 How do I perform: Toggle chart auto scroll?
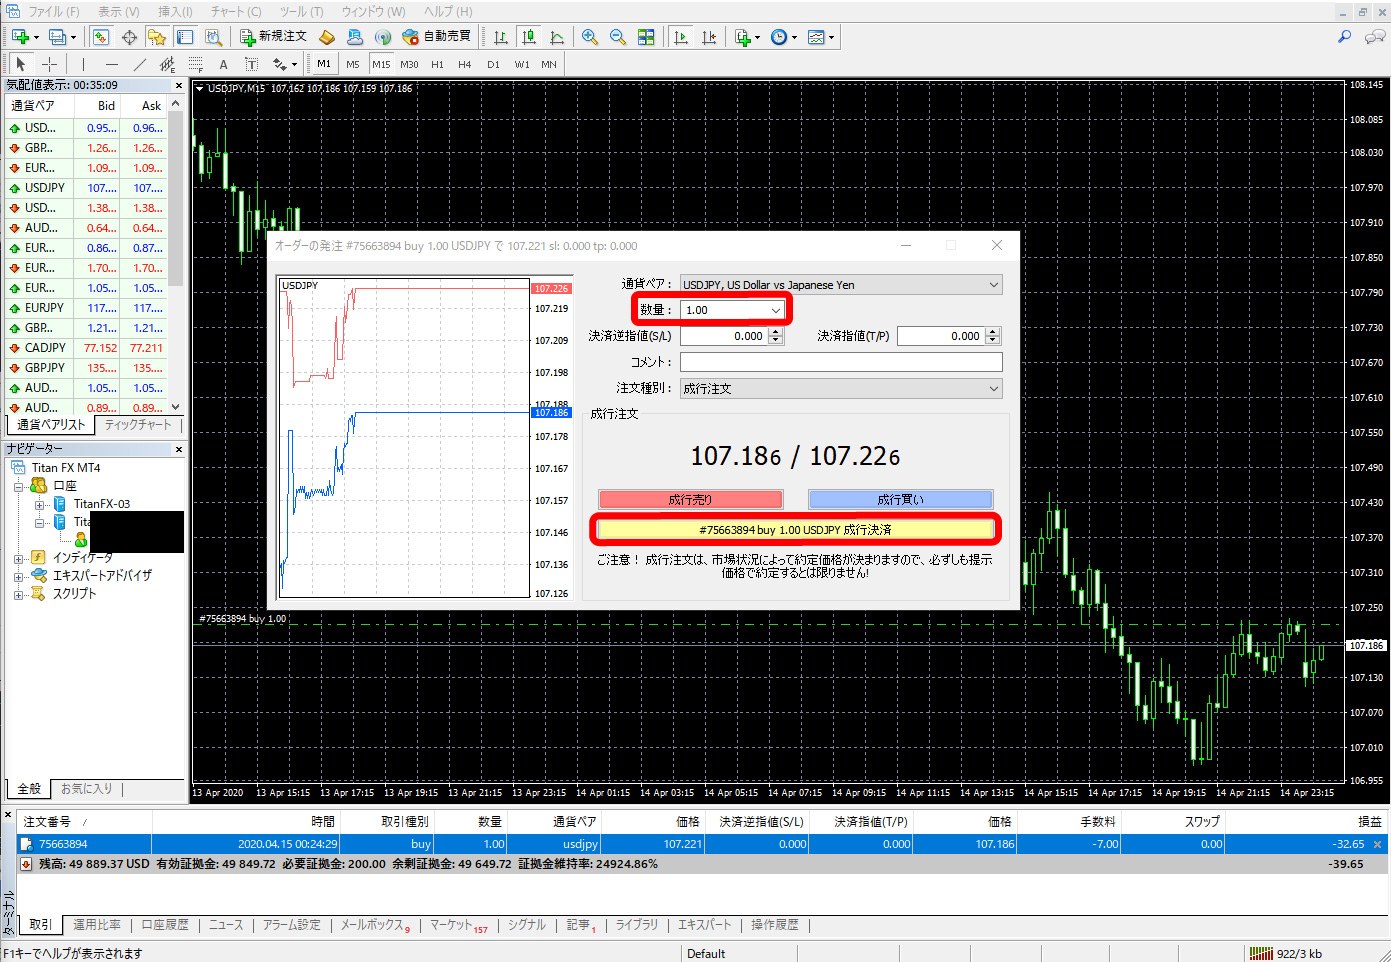[x=681, y=37]
